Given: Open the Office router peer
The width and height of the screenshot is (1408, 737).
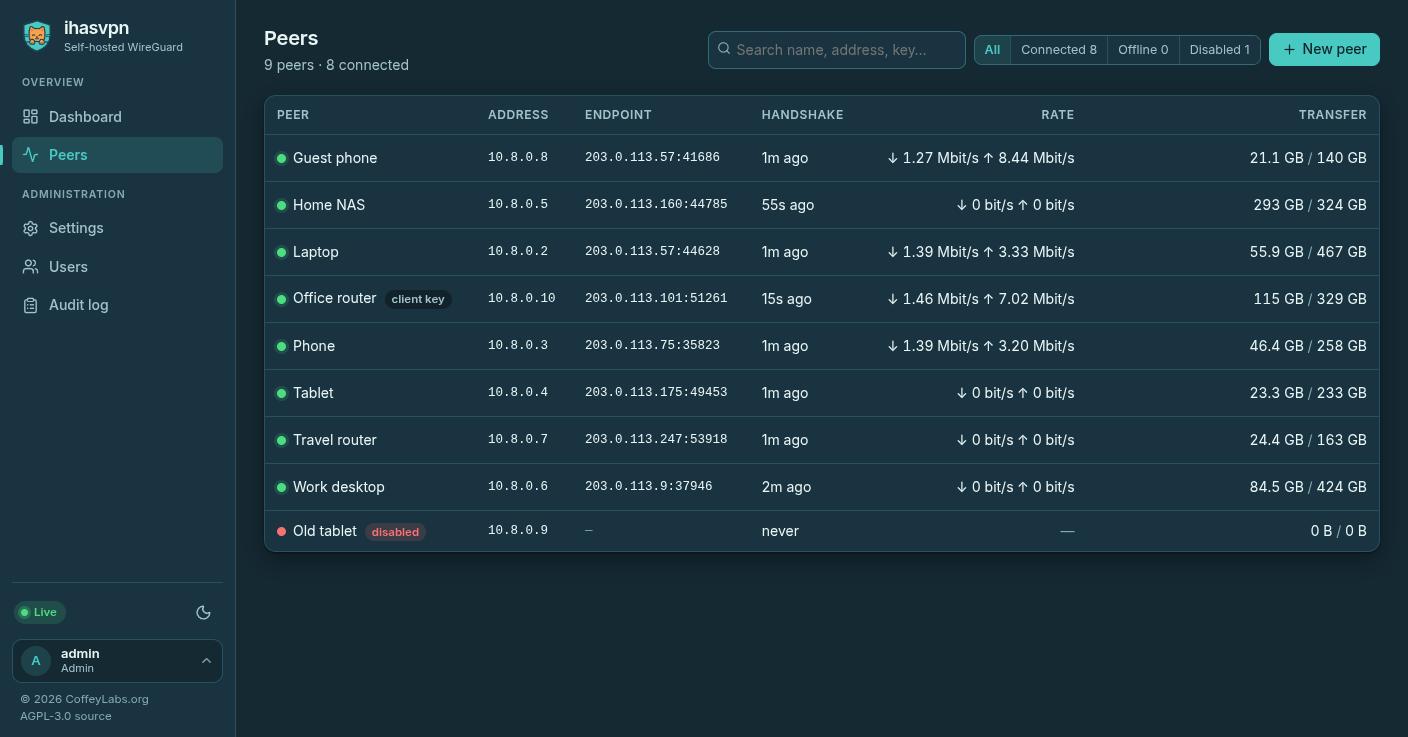Looking at the screenshot, I should (x=335, y=298).
